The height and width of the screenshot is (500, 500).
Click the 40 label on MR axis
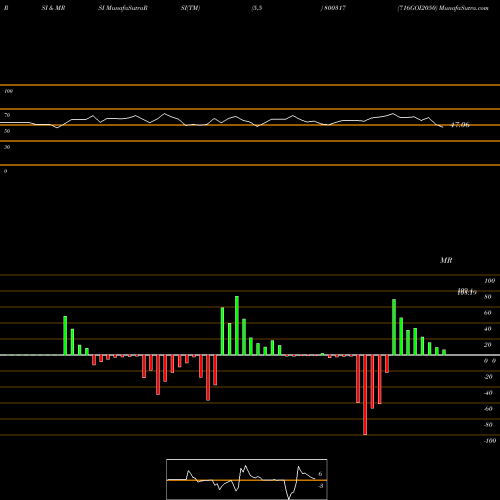point(488,329)
